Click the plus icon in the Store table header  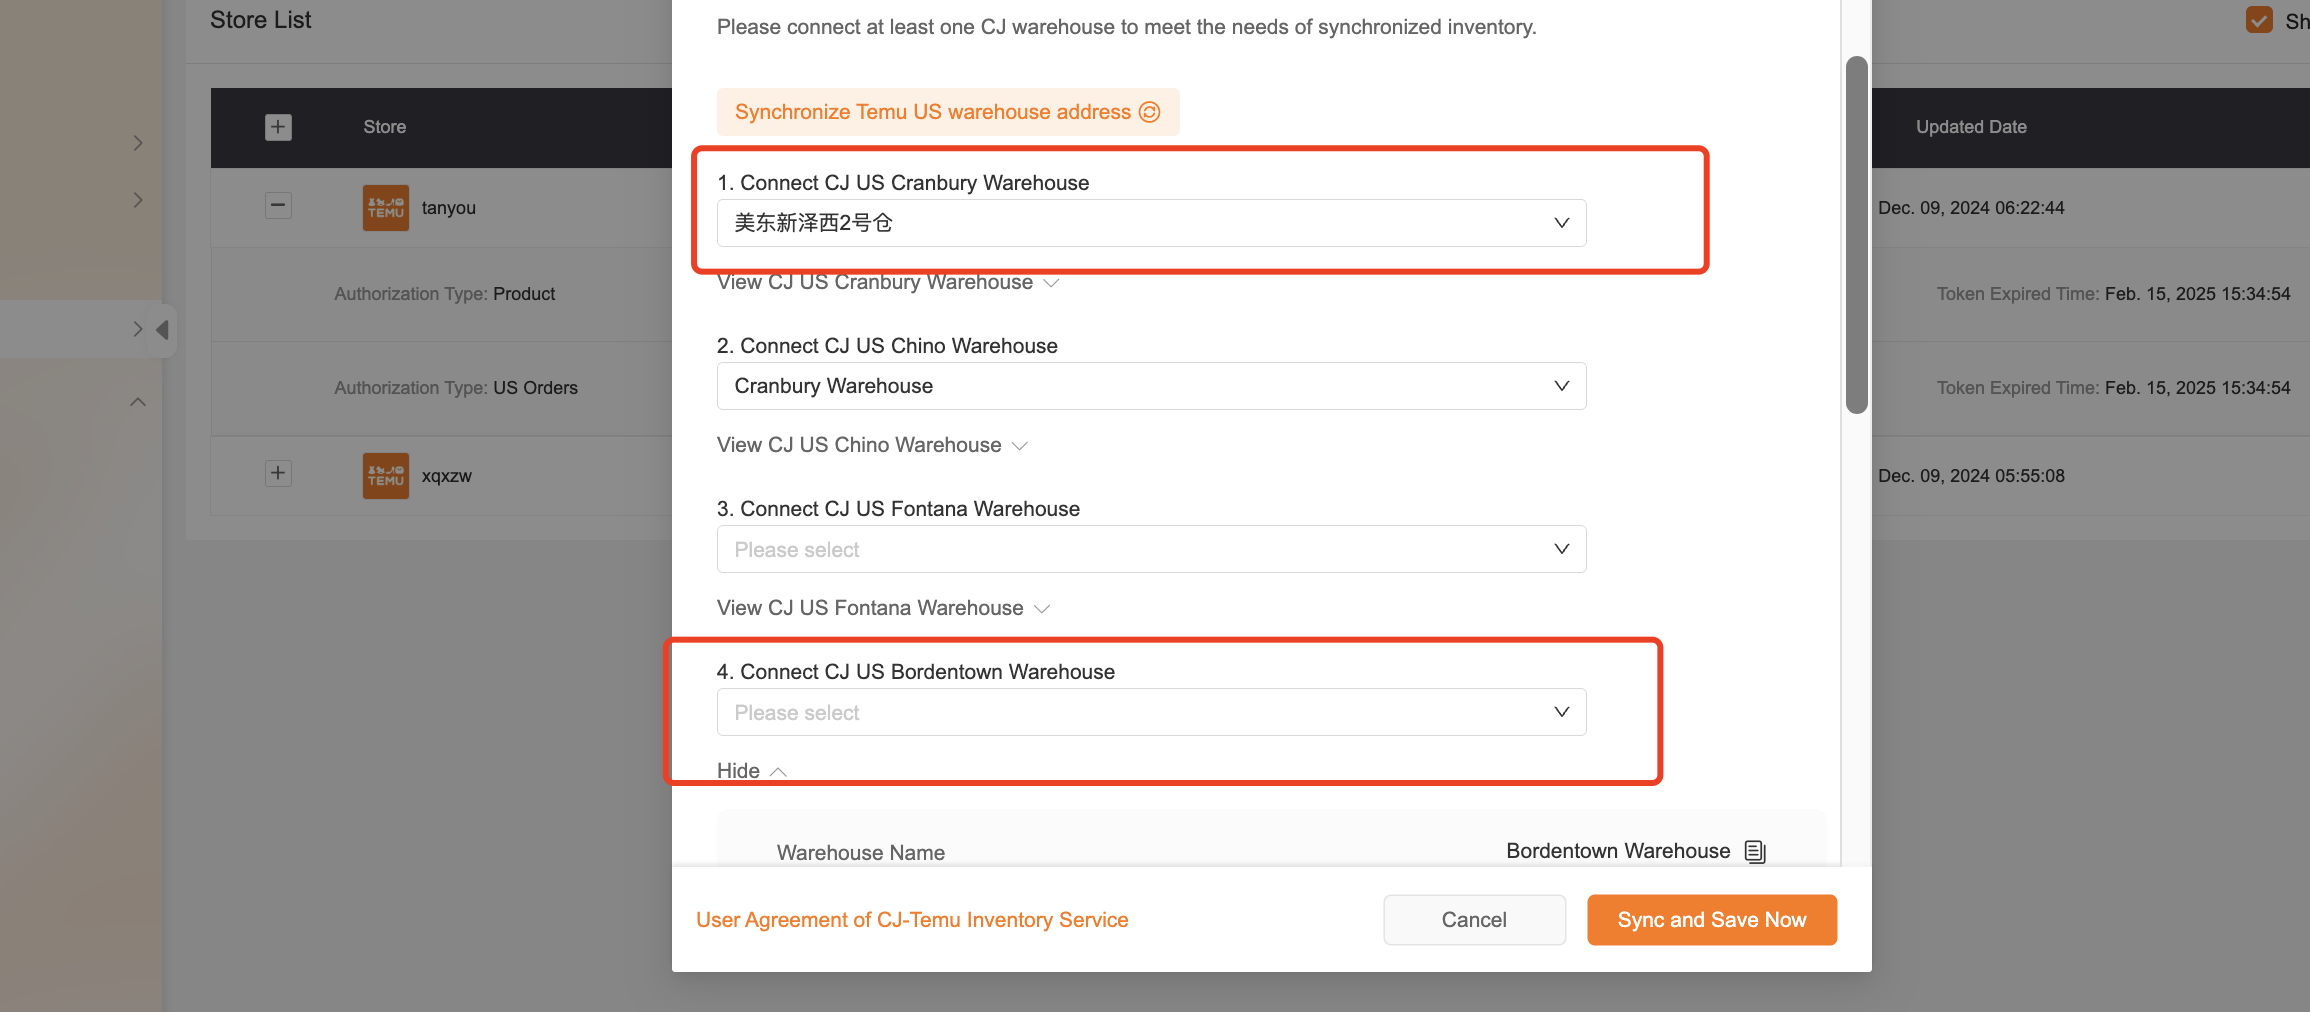(278, 127)
